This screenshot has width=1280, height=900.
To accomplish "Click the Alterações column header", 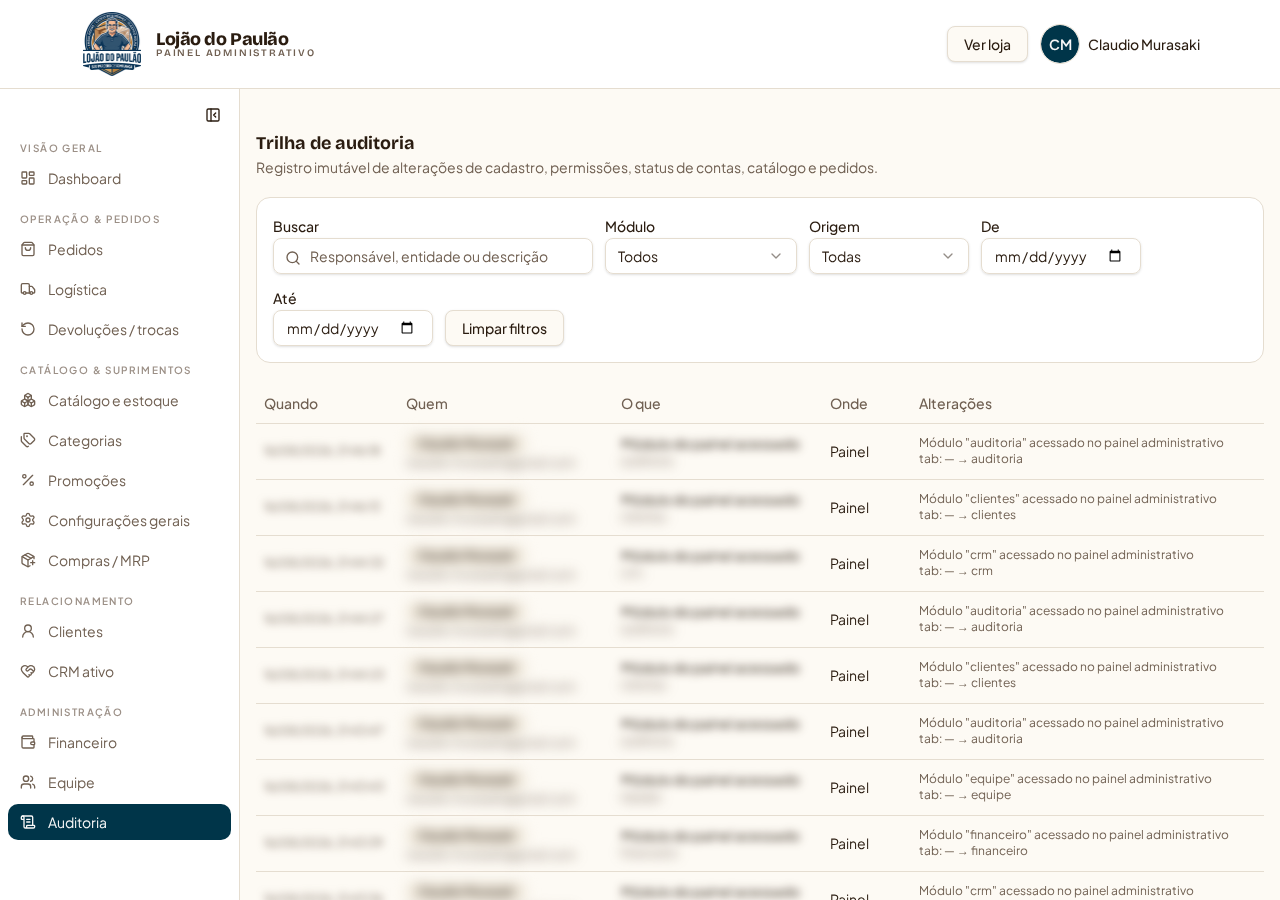I will click(x=955, y=403).
